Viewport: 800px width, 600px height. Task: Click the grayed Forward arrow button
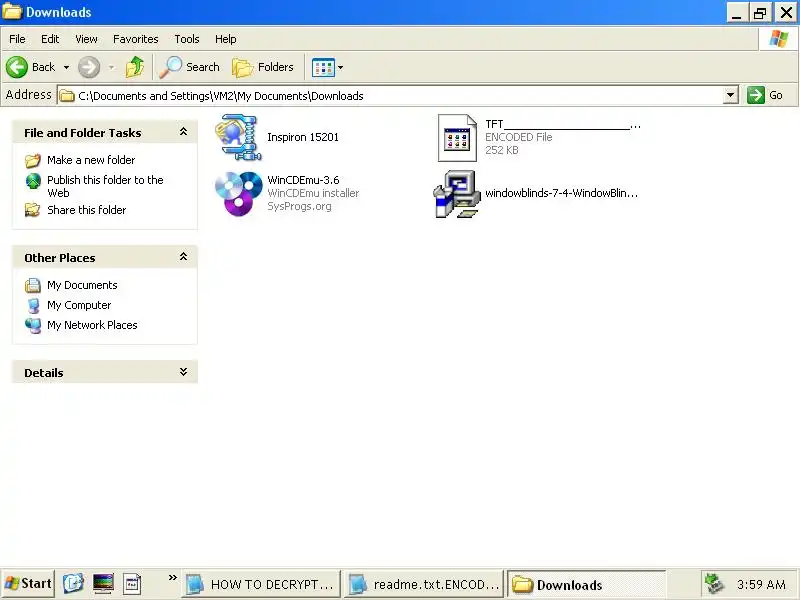tap(89, 67)
